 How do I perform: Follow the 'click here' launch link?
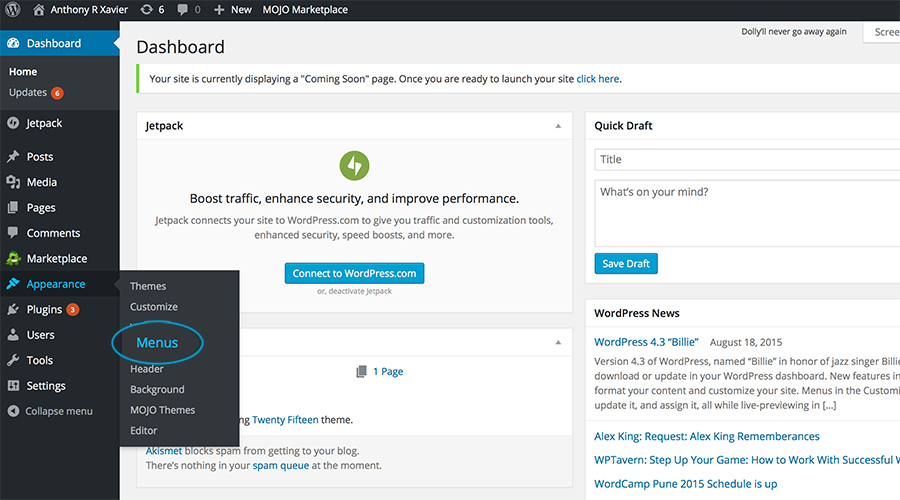(598, 79)
